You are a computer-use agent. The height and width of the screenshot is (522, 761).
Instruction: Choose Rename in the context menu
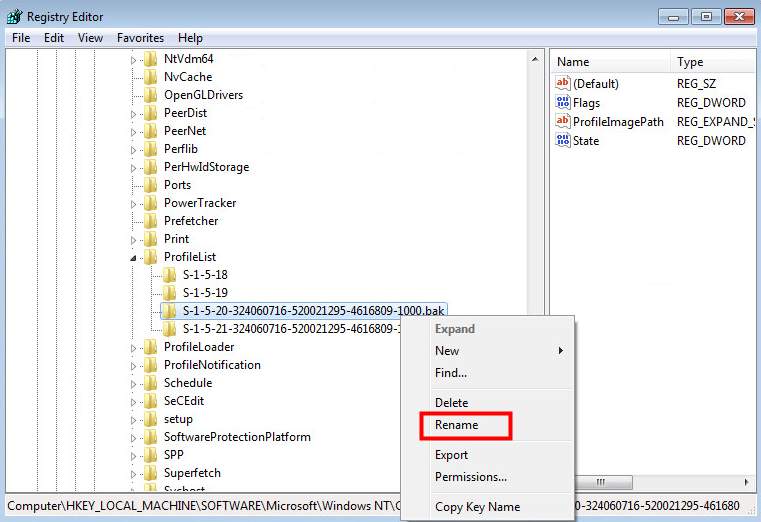[x=488, y=425]
